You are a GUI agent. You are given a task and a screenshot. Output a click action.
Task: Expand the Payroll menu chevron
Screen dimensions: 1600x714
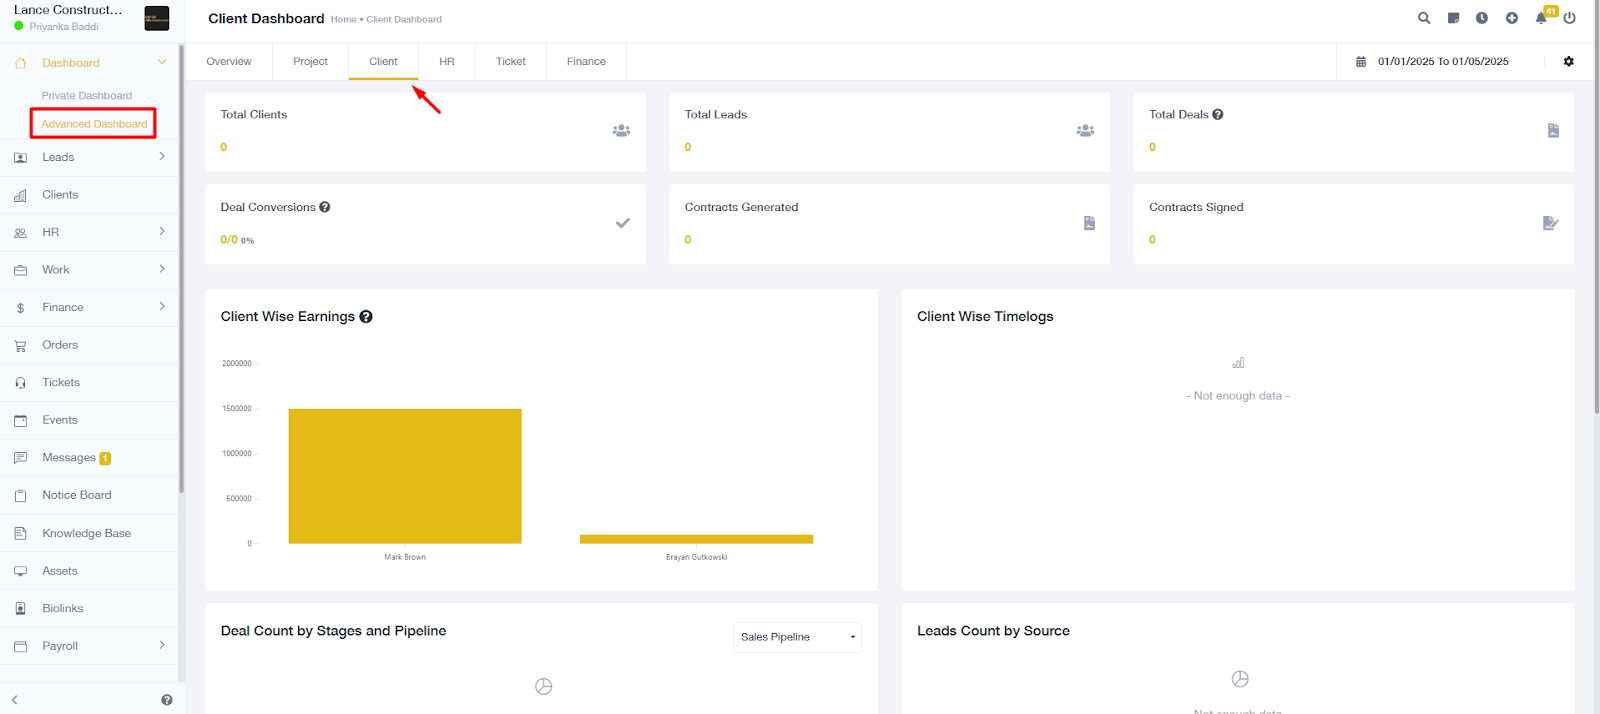click(162, 646)
